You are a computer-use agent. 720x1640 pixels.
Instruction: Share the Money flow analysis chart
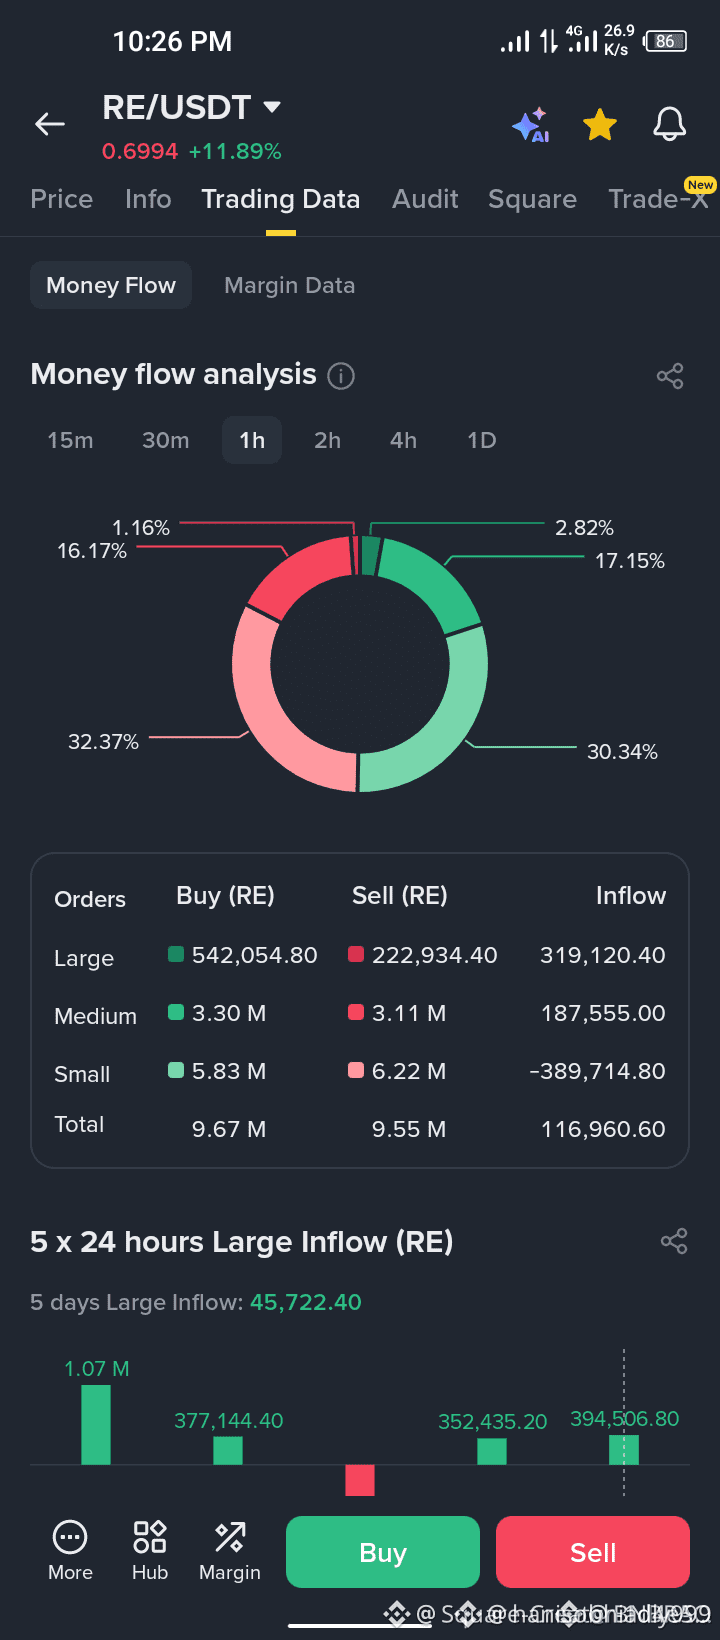pyautogui.click(x=670, y=376)
